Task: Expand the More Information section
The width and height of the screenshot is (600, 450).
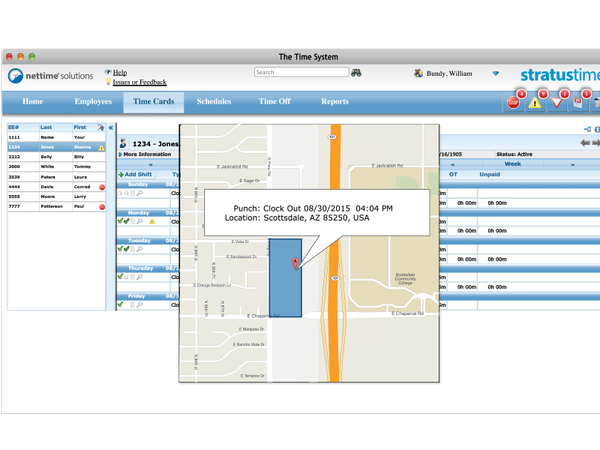Action: 145,154
